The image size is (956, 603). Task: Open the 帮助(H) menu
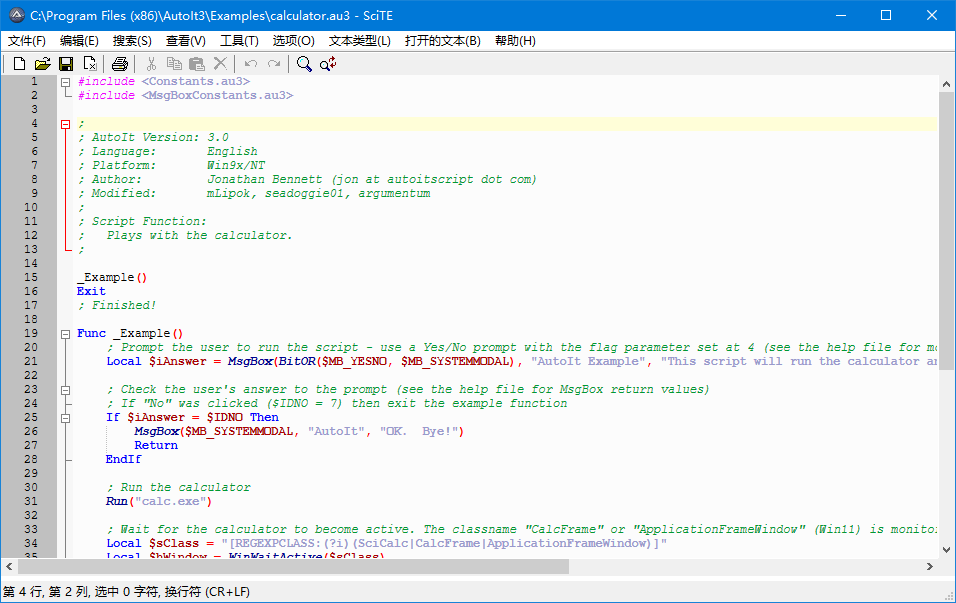tap(515, 41)
